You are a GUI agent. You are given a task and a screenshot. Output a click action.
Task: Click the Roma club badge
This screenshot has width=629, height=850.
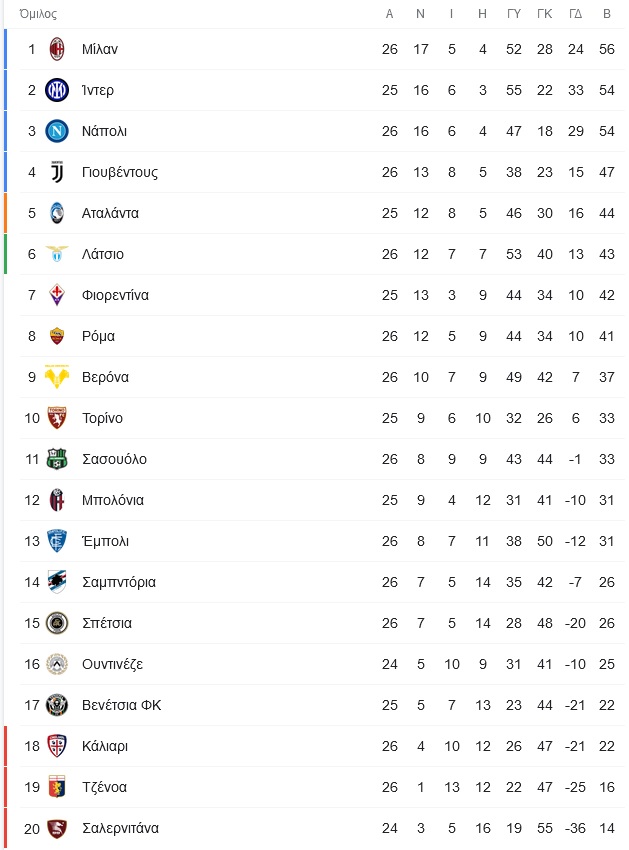(x=57, y=336)
